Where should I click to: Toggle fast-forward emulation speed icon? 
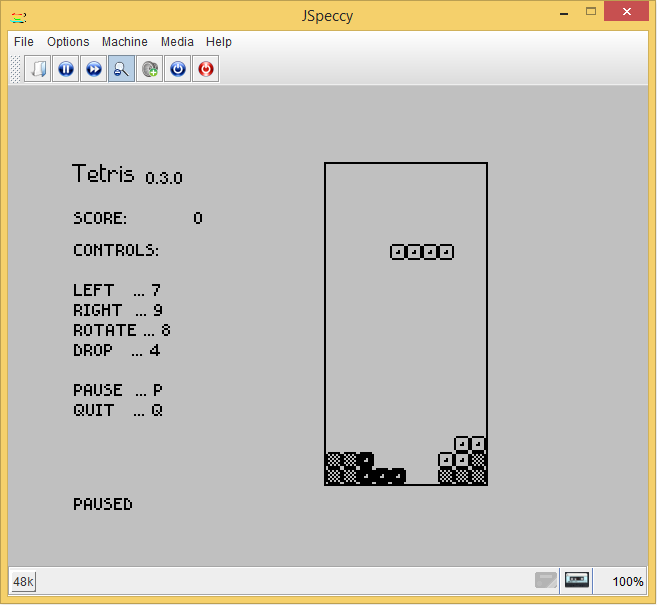(x=94, y=69)
